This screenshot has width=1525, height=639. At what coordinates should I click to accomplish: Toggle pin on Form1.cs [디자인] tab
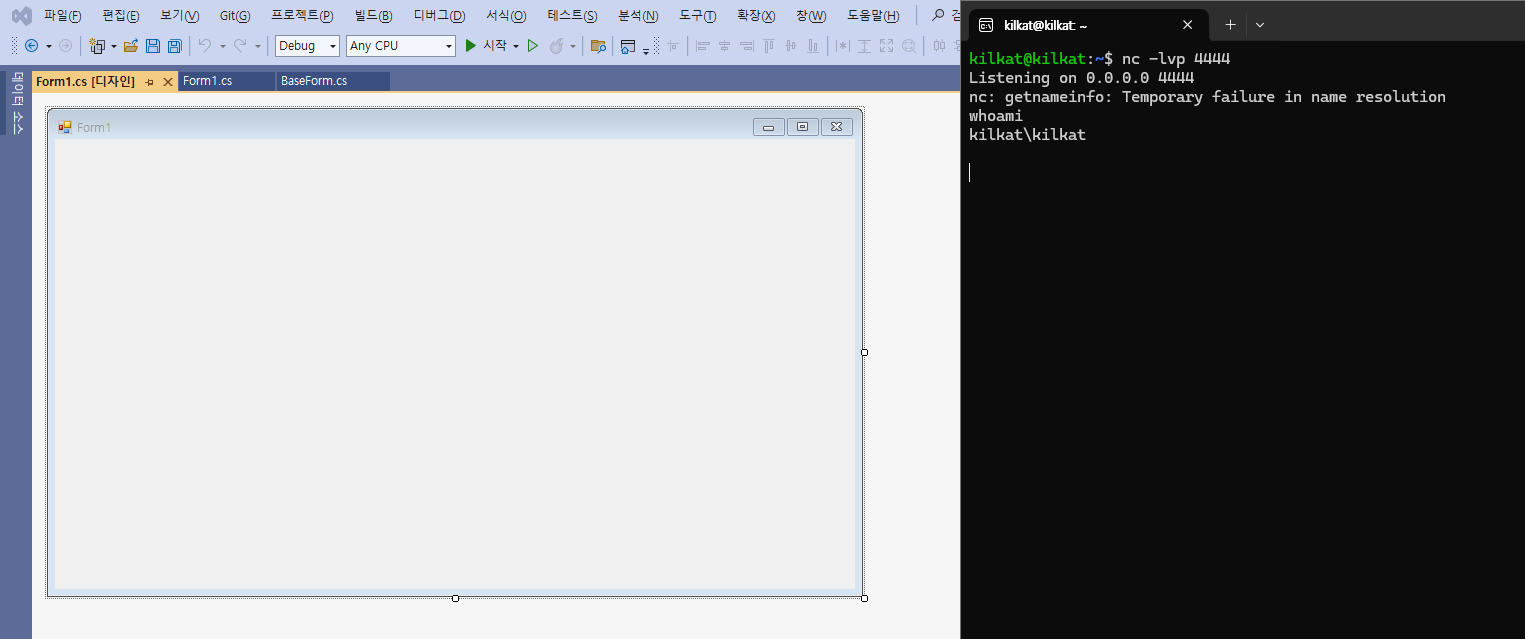[x=149, y=82]
